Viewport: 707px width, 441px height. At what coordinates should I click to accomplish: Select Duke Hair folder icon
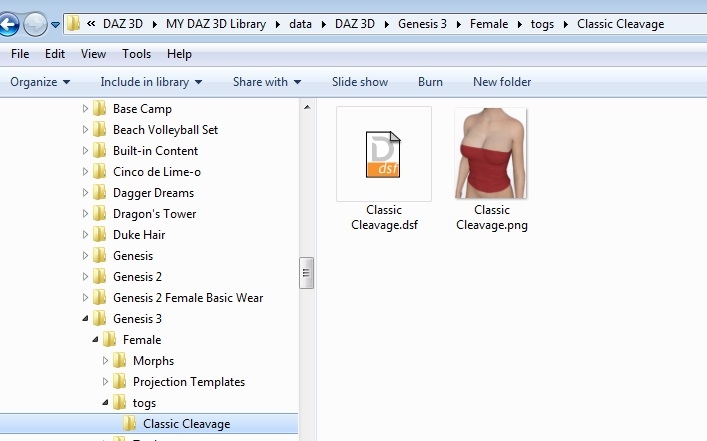100,234
